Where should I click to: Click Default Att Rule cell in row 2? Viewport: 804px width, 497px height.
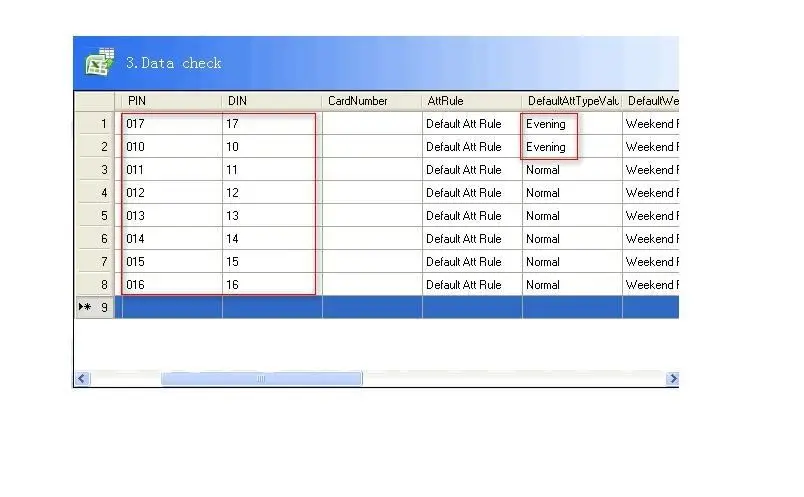pyautogui.click(x=472, y=147)
